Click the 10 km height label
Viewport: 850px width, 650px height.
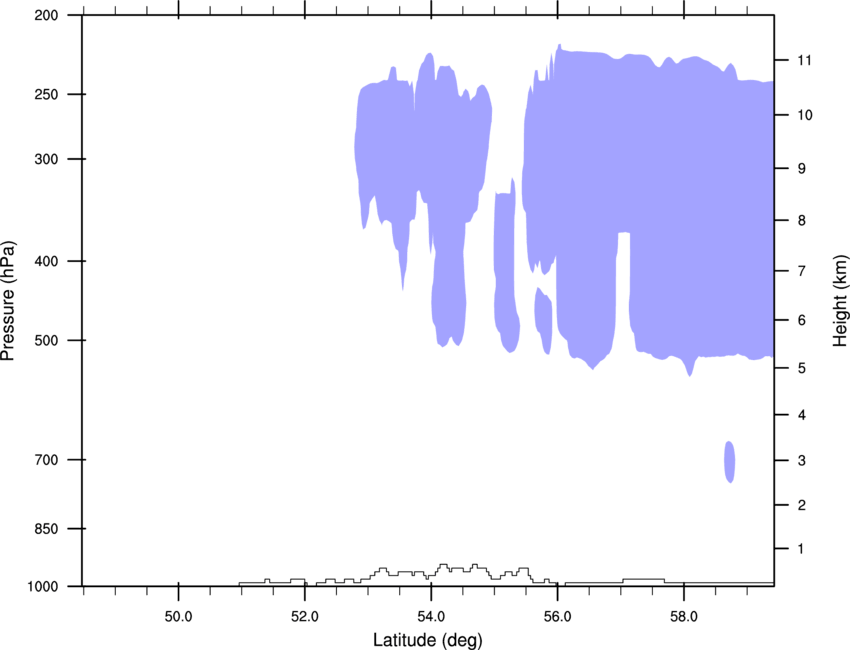click(805, 115)
